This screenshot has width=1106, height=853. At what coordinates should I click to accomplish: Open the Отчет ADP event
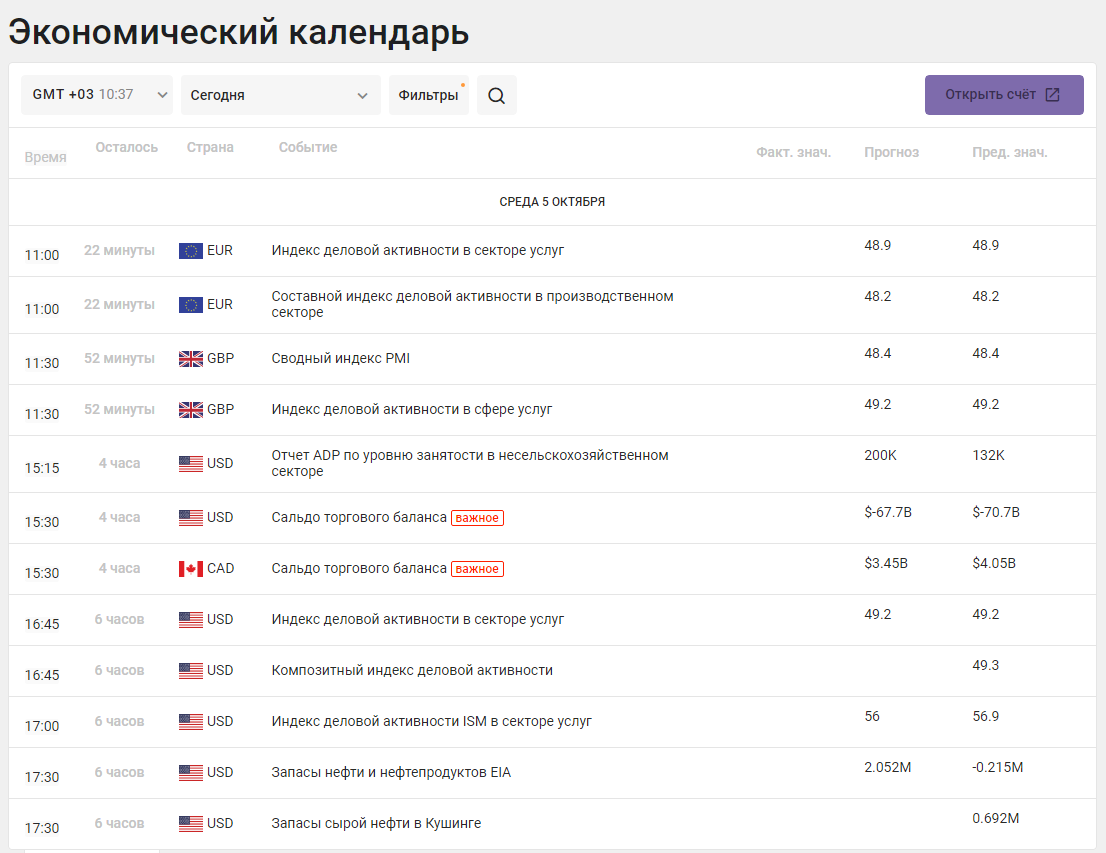[x=470, y=463]
